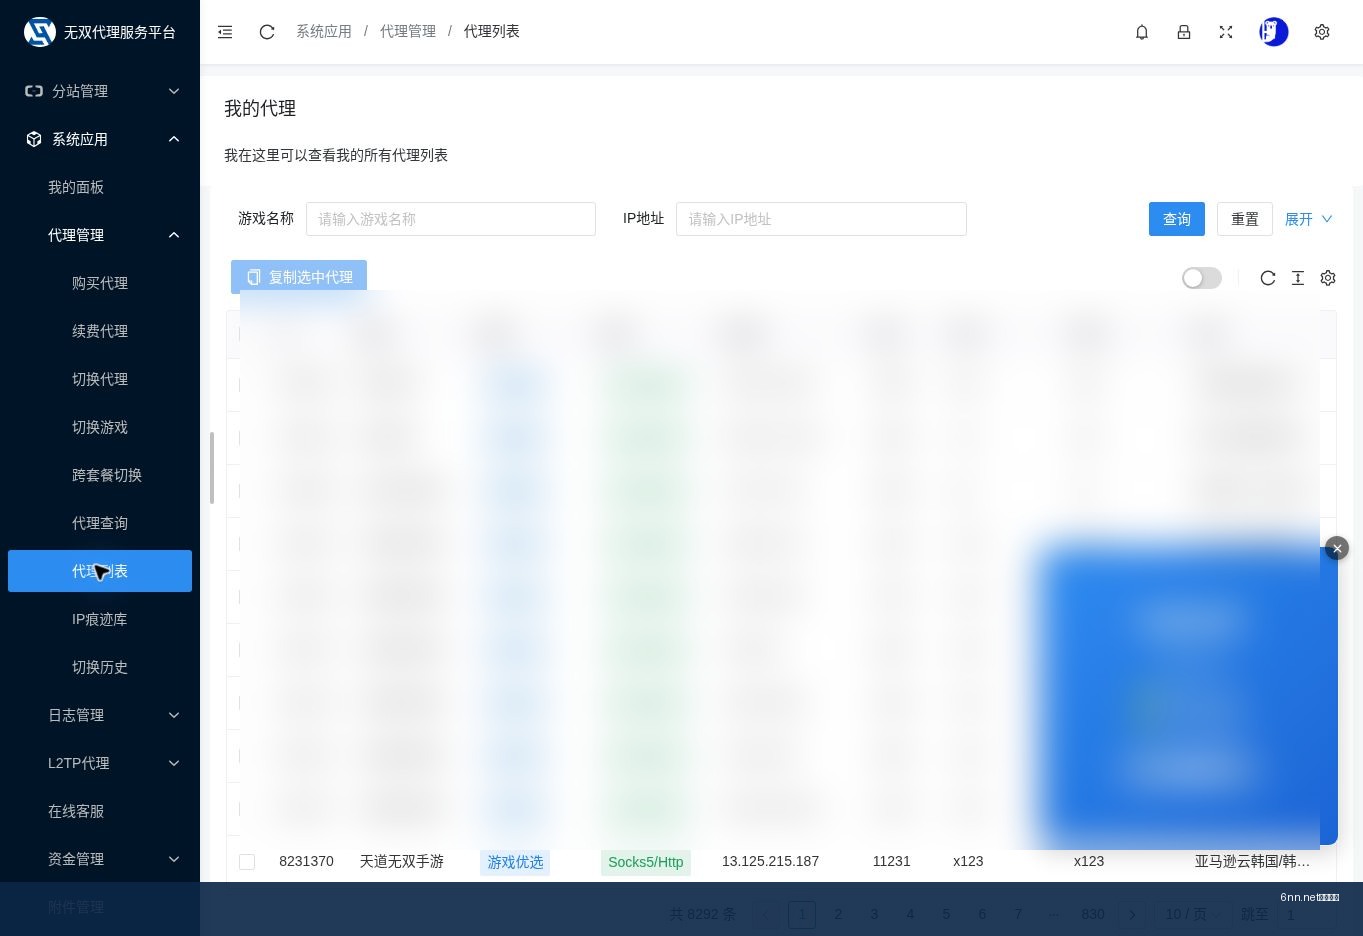Change table density icon
This screenshot has height=936, width=1363.
click(1298, 278)
